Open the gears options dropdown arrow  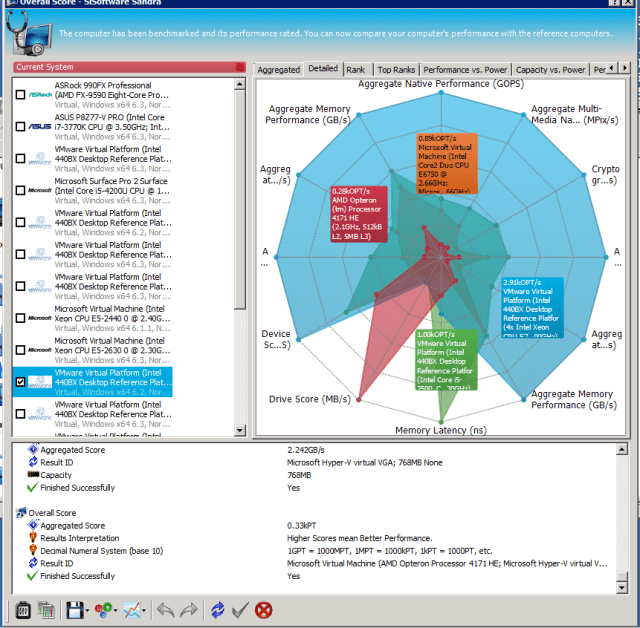[115, 611]
